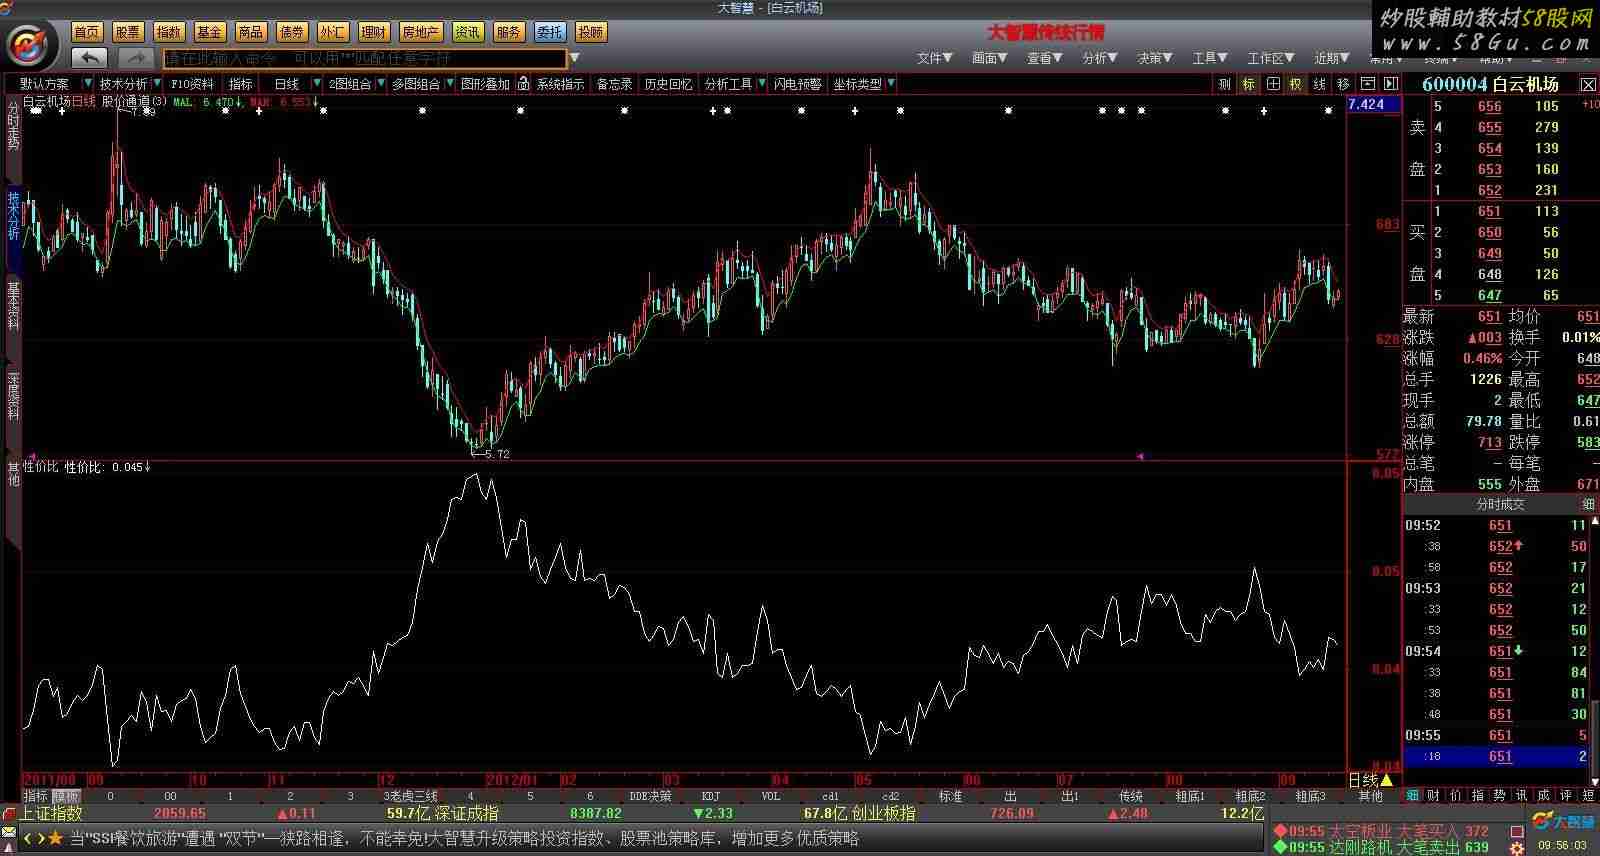Toggle the 测 measure tool icon
The image size is (1600, 856).
click(1225, 84)
